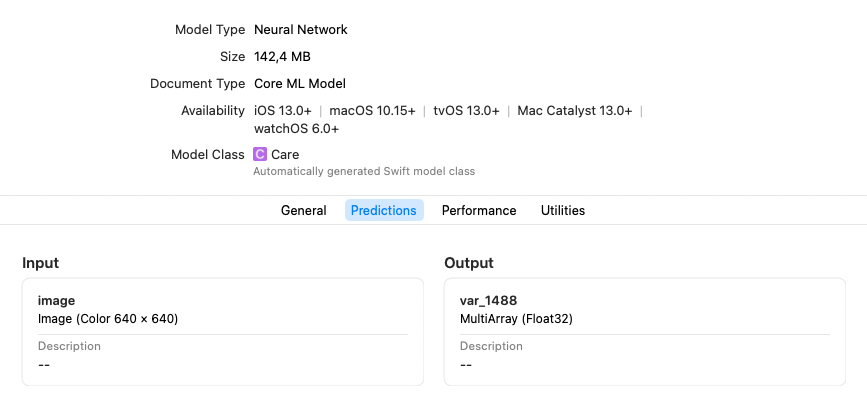
Task: Click the Output section heading
Action: (x=469, y=263)
